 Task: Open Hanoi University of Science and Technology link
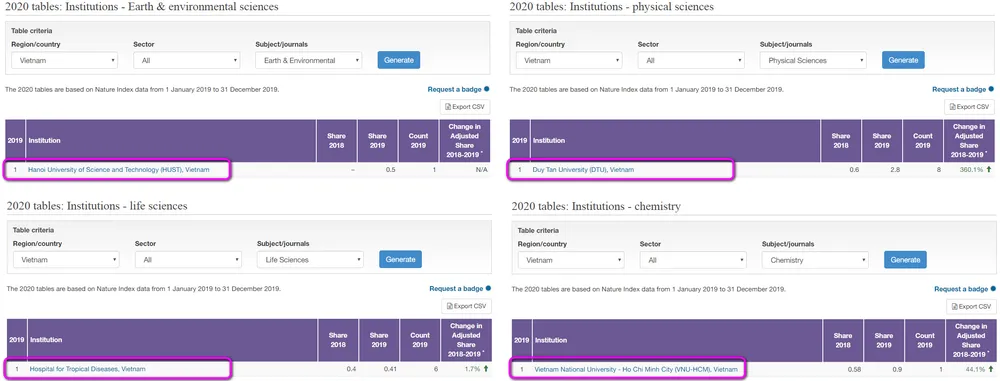click(119, 170)
